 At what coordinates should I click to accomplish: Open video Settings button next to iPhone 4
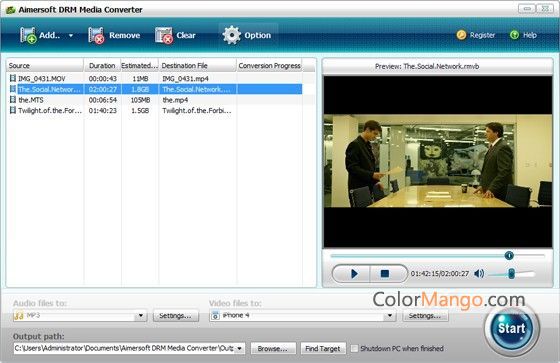click(425, 315)
